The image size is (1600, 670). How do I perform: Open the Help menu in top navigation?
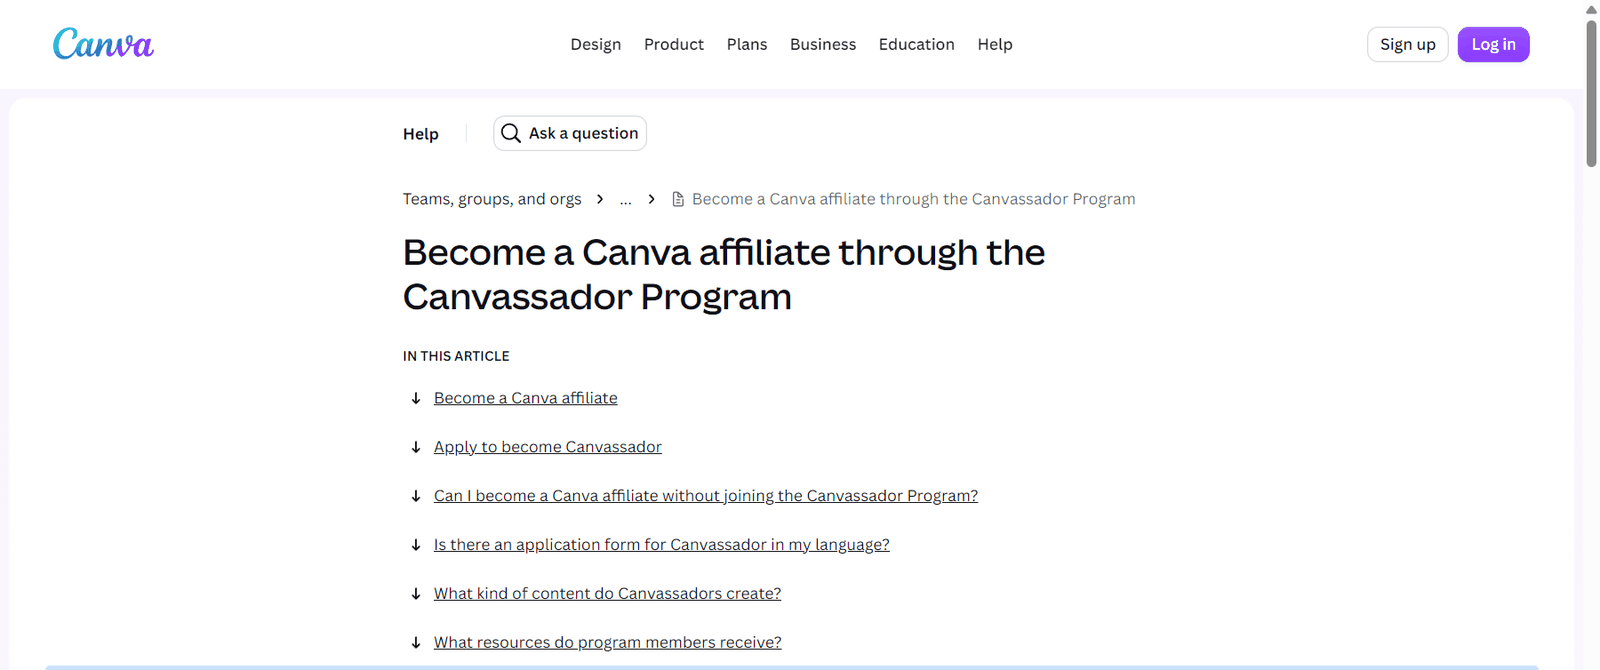click(x=995, y=44)
